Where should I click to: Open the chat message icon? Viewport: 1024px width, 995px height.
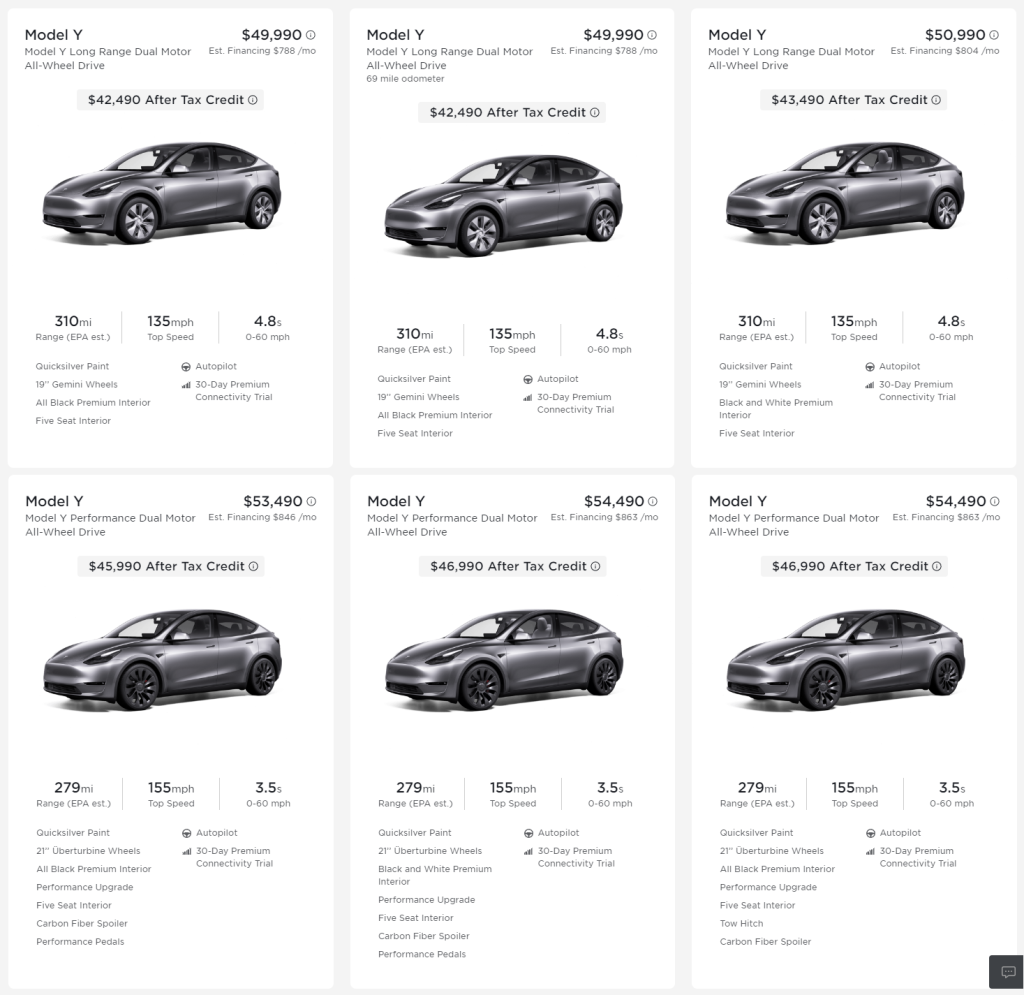(1004, 971)
